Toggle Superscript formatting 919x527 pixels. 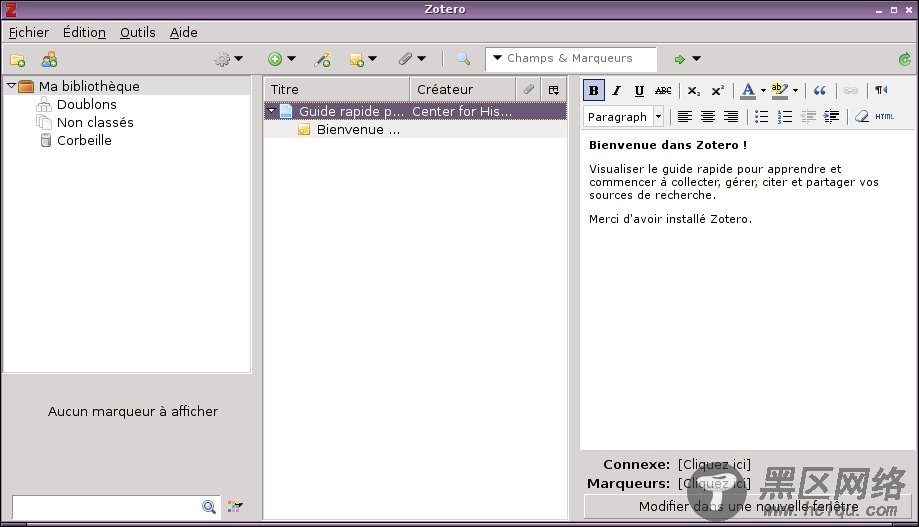coord(717,90)
